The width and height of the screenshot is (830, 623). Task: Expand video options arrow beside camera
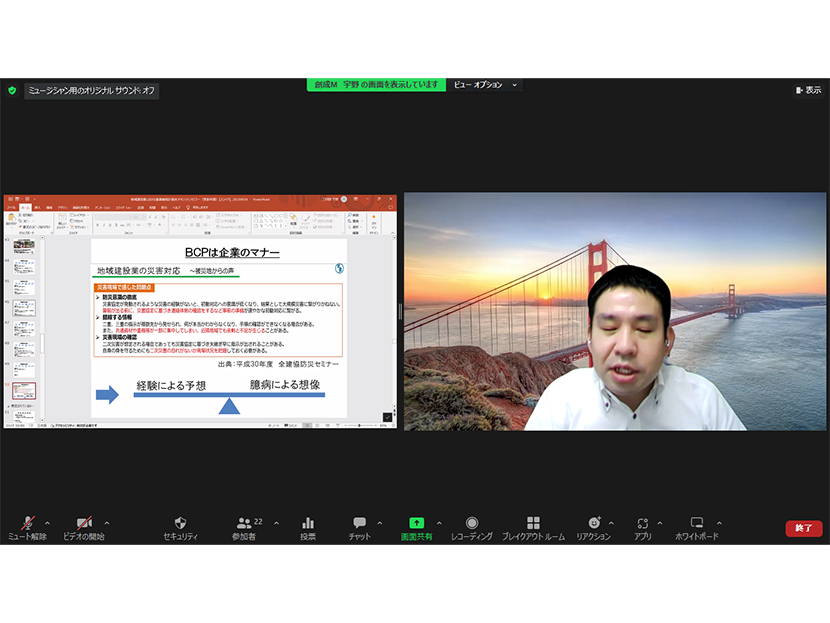(107, 523)
